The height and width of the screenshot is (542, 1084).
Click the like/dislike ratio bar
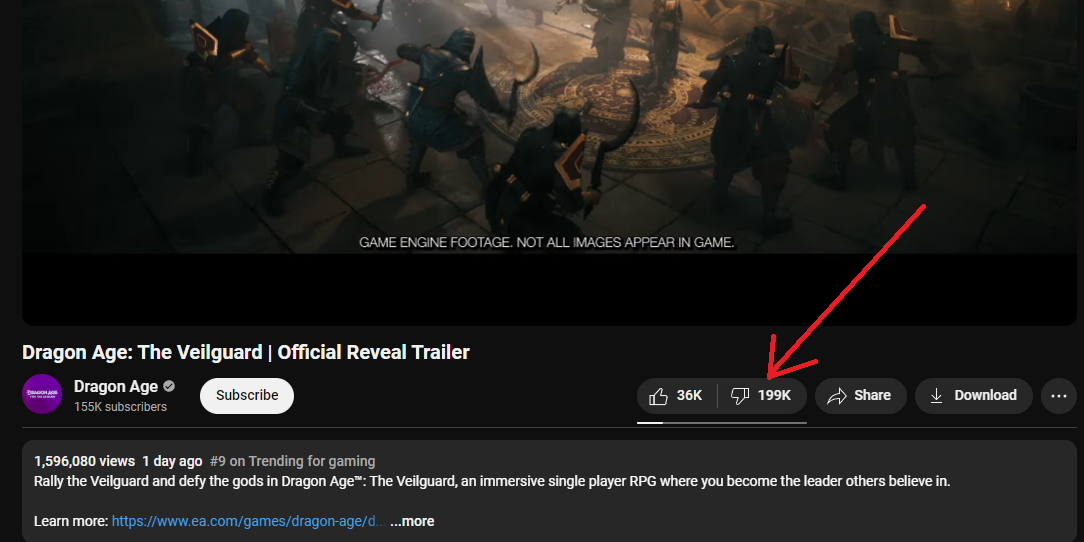722,422
